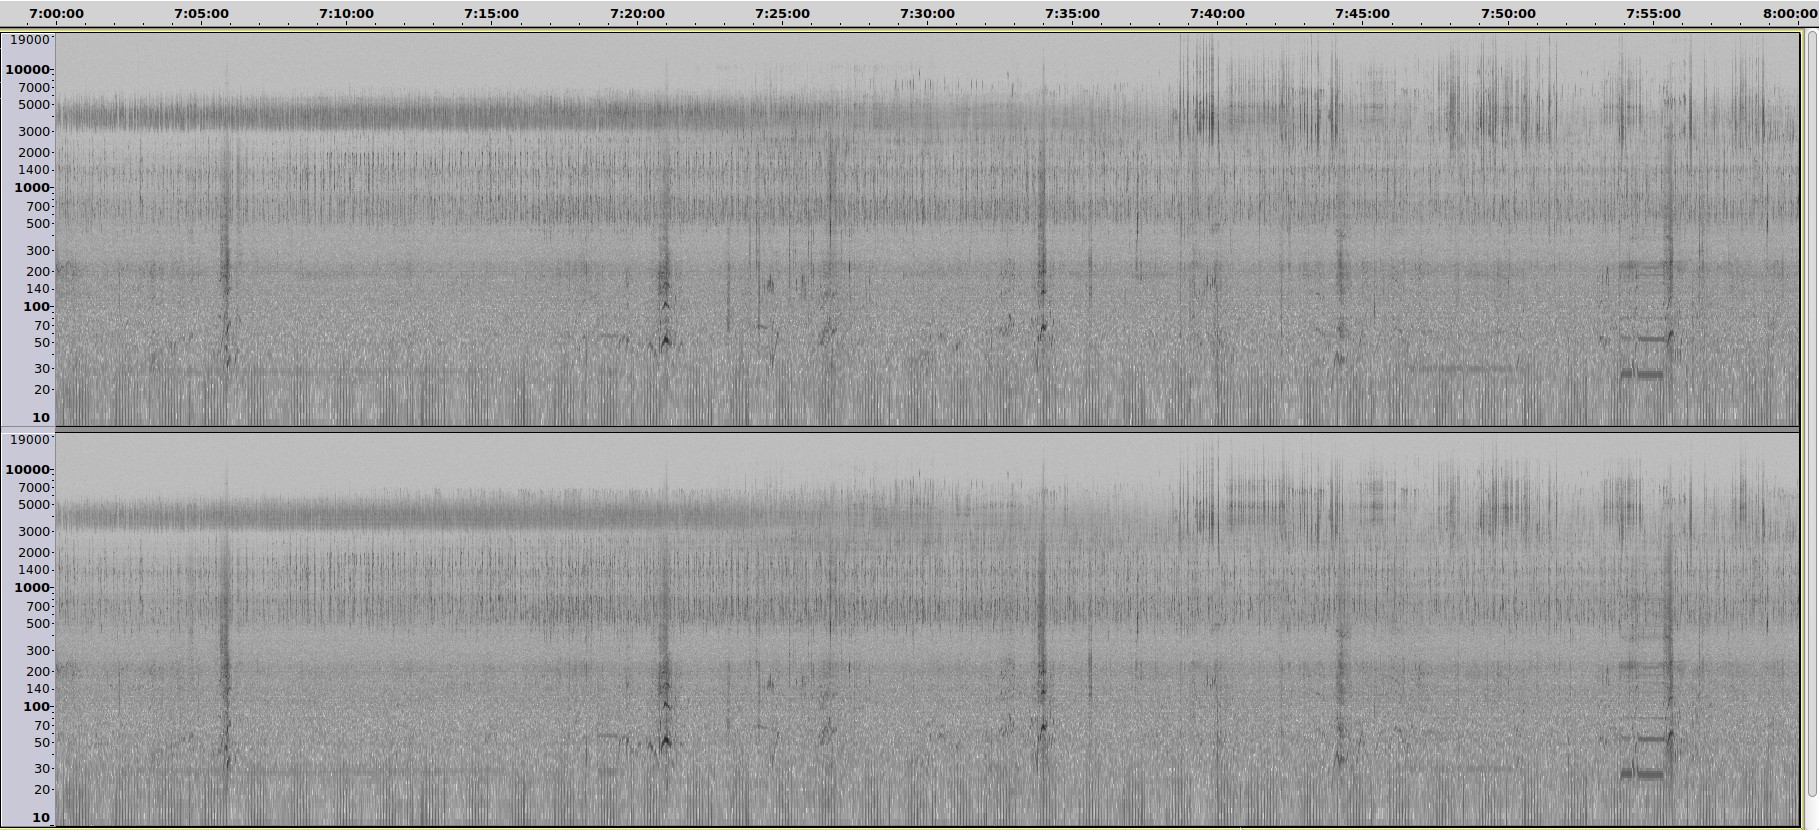The image size is (1819, 830).
Task: Jump to 7:15:00 on the time ruler
Action: [491, 14]
